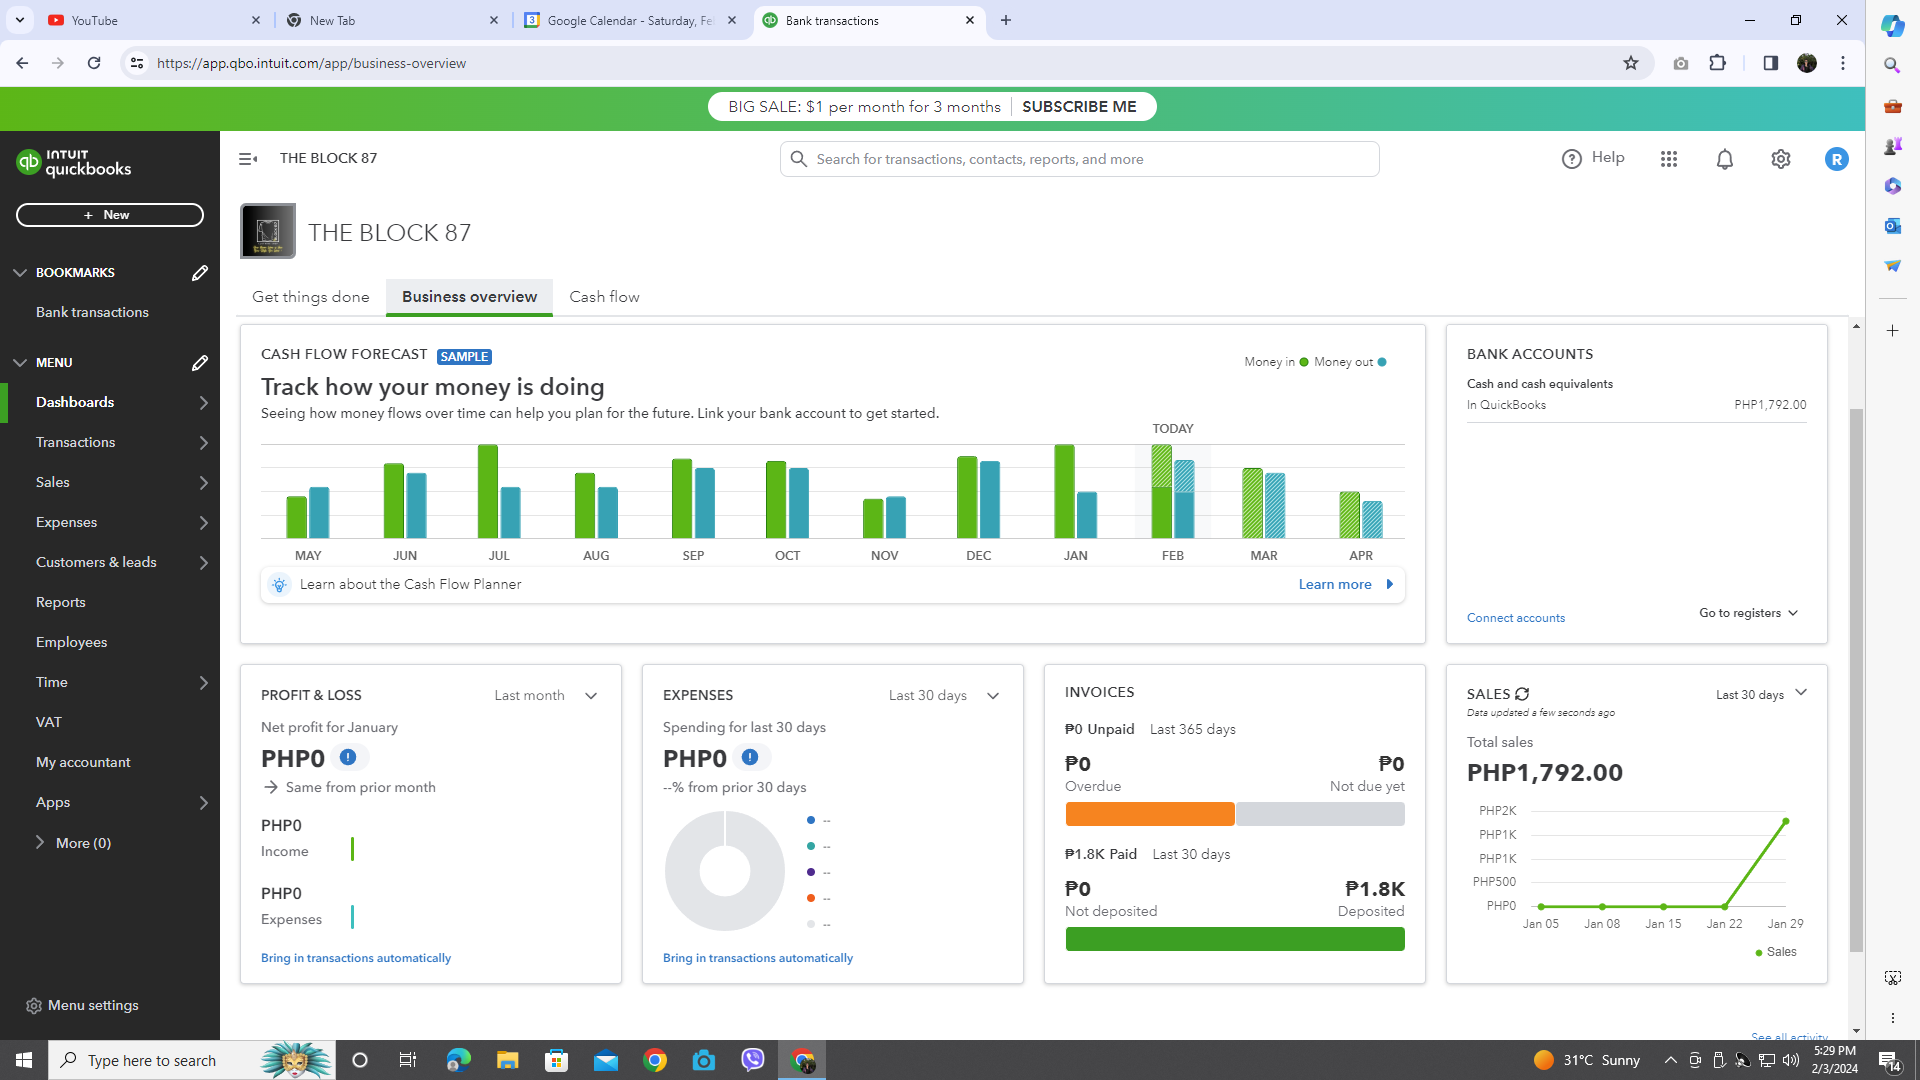This screenshot has width=1920, height=1080.
Task: Open Profit & Loss Last month dropdown
Action: point(546,696)
